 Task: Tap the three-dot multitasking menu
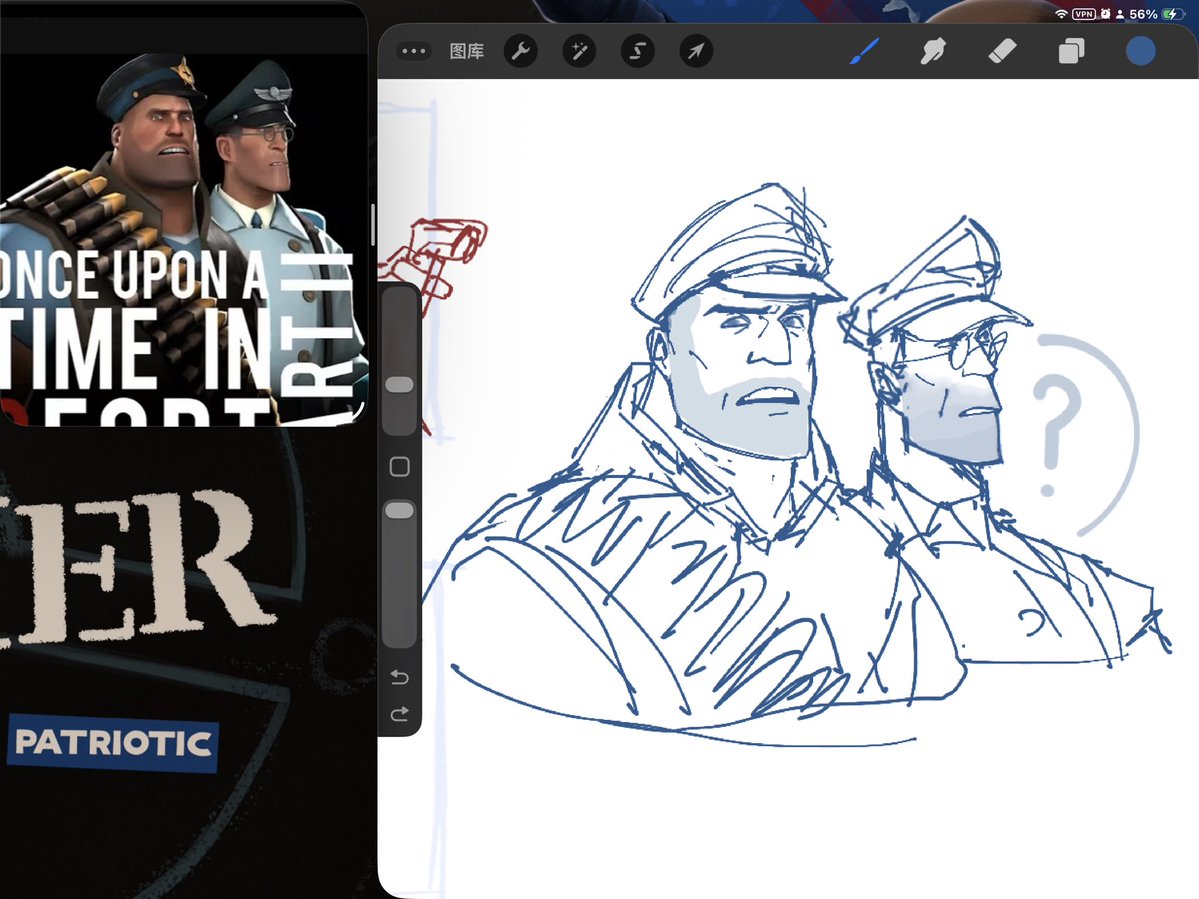pyautogui.click(x=414, y=51)
